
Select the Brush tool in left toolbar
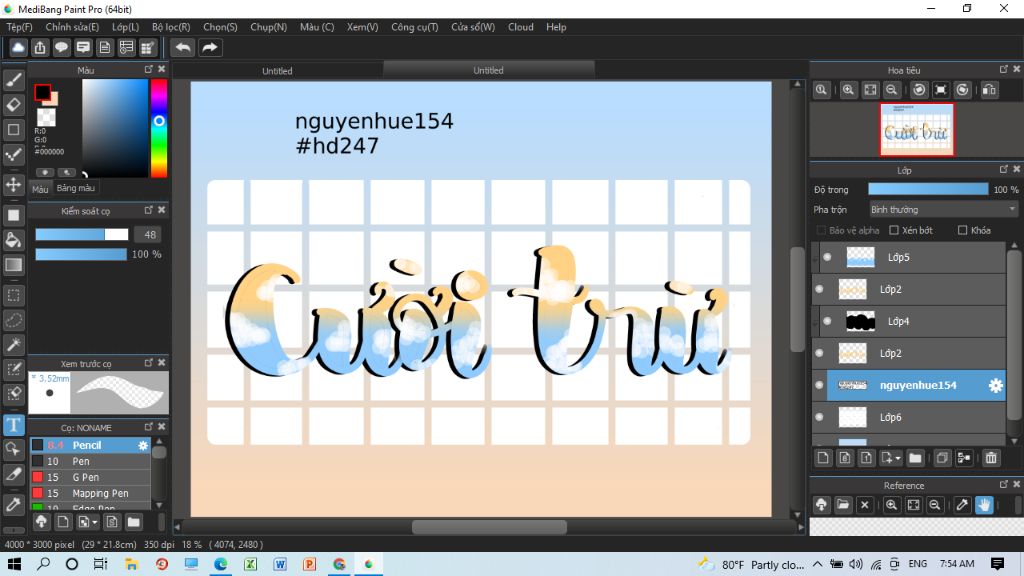(14, 80)
